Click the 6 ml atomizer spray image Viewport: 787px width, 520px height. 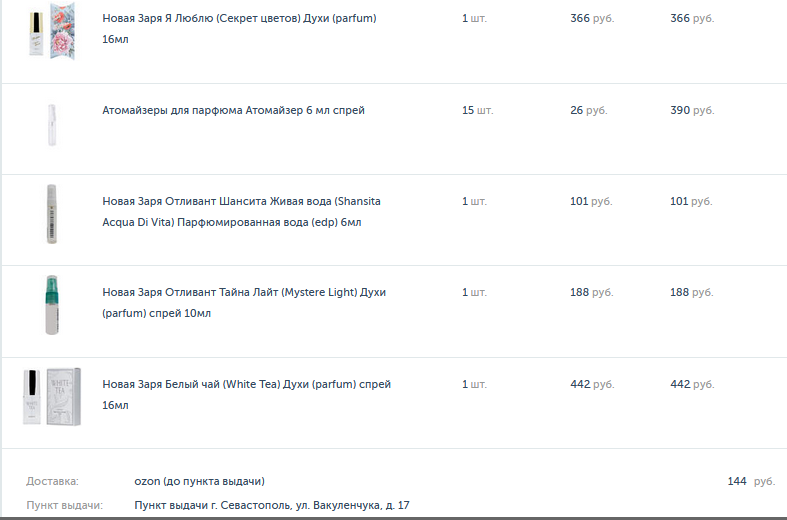coord(52,125)
